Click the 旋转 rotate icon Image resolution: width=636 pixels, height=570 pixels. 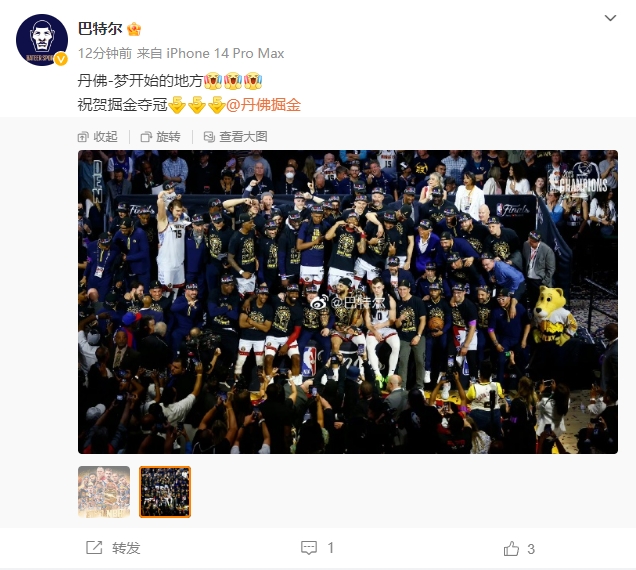pyautogui.click(x=146, y=137)
